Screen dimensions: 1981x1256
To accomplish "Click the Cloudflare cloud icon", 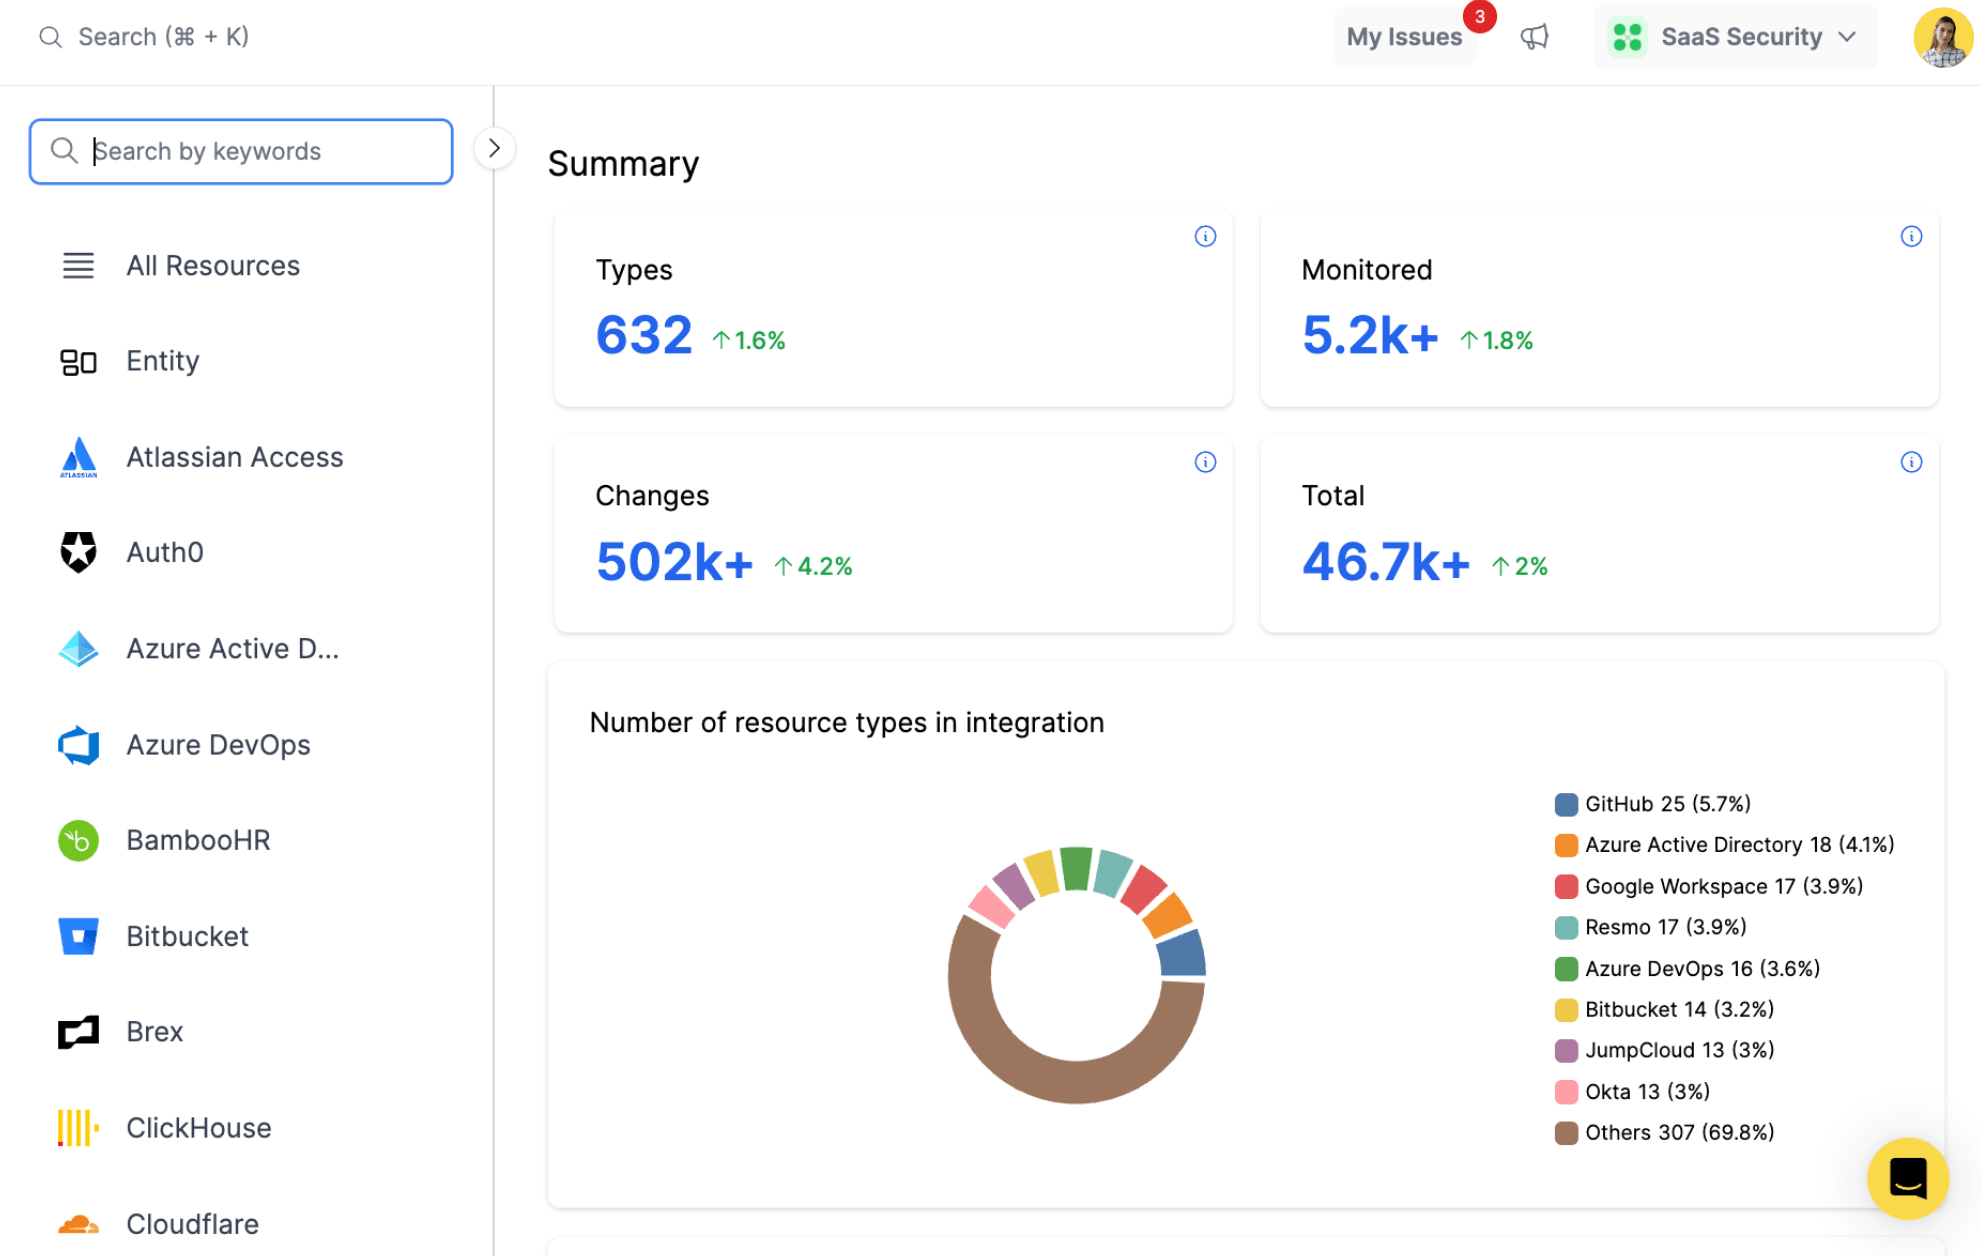I will (78, 1223).
